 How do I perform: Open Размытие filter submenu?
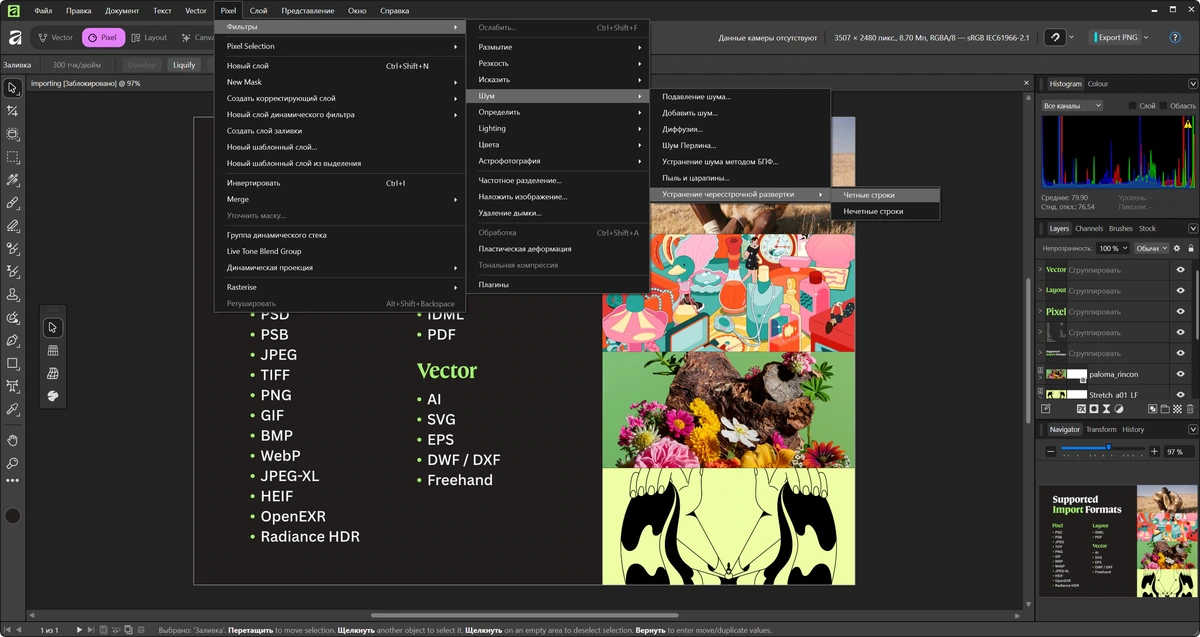click(558, 47)
